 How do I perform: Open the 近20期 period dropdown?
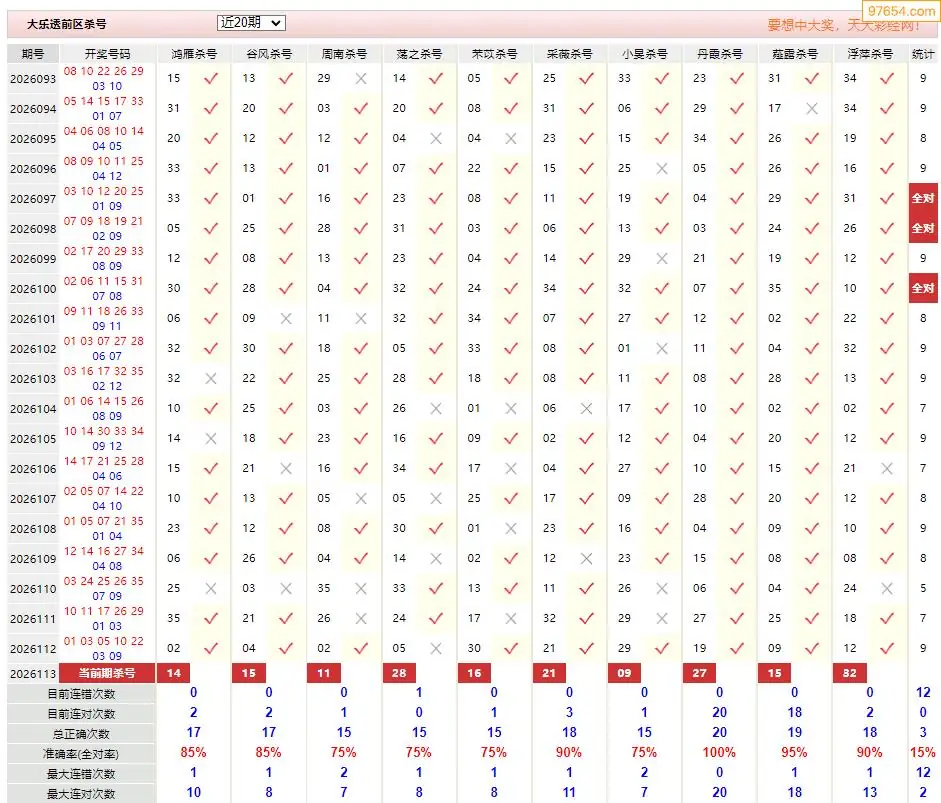(251, 23)
